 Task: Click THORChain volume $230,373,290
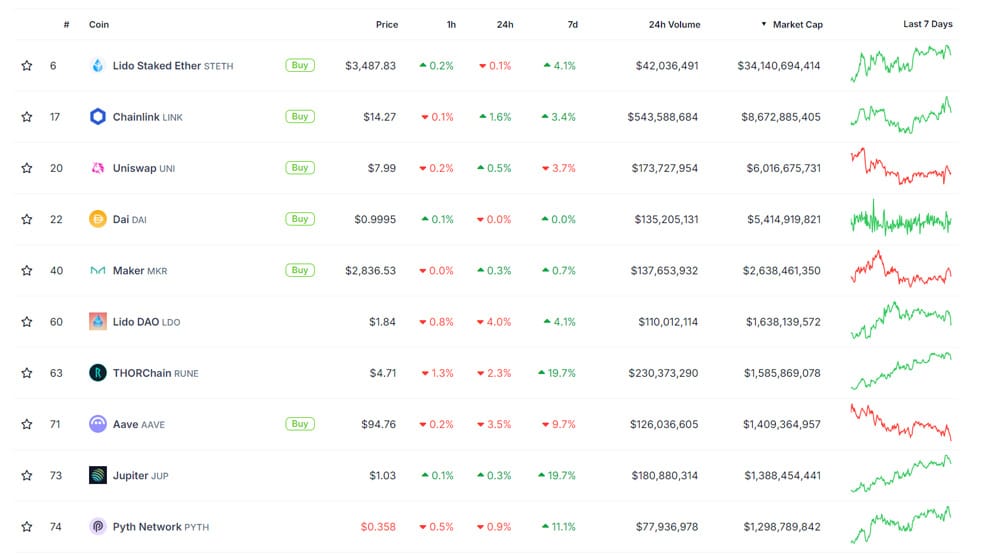663,373
